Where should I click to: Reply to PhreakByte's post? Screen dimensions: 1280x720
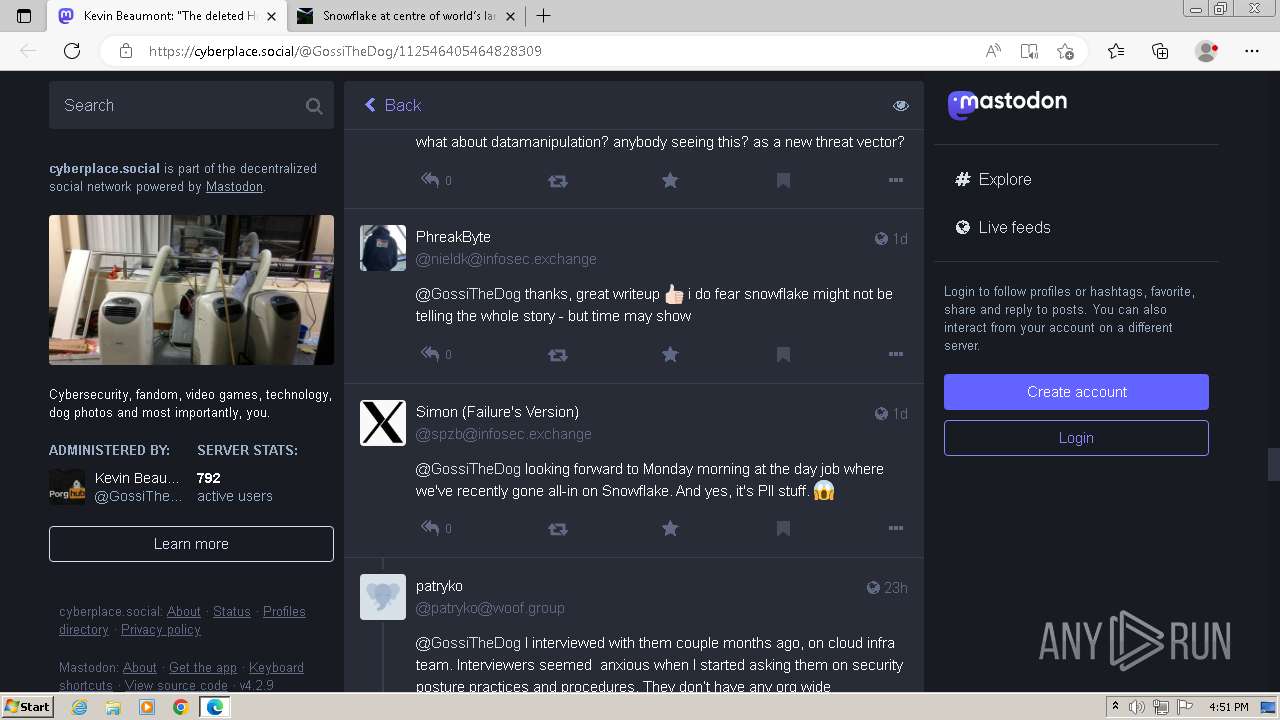pos(430,354)
